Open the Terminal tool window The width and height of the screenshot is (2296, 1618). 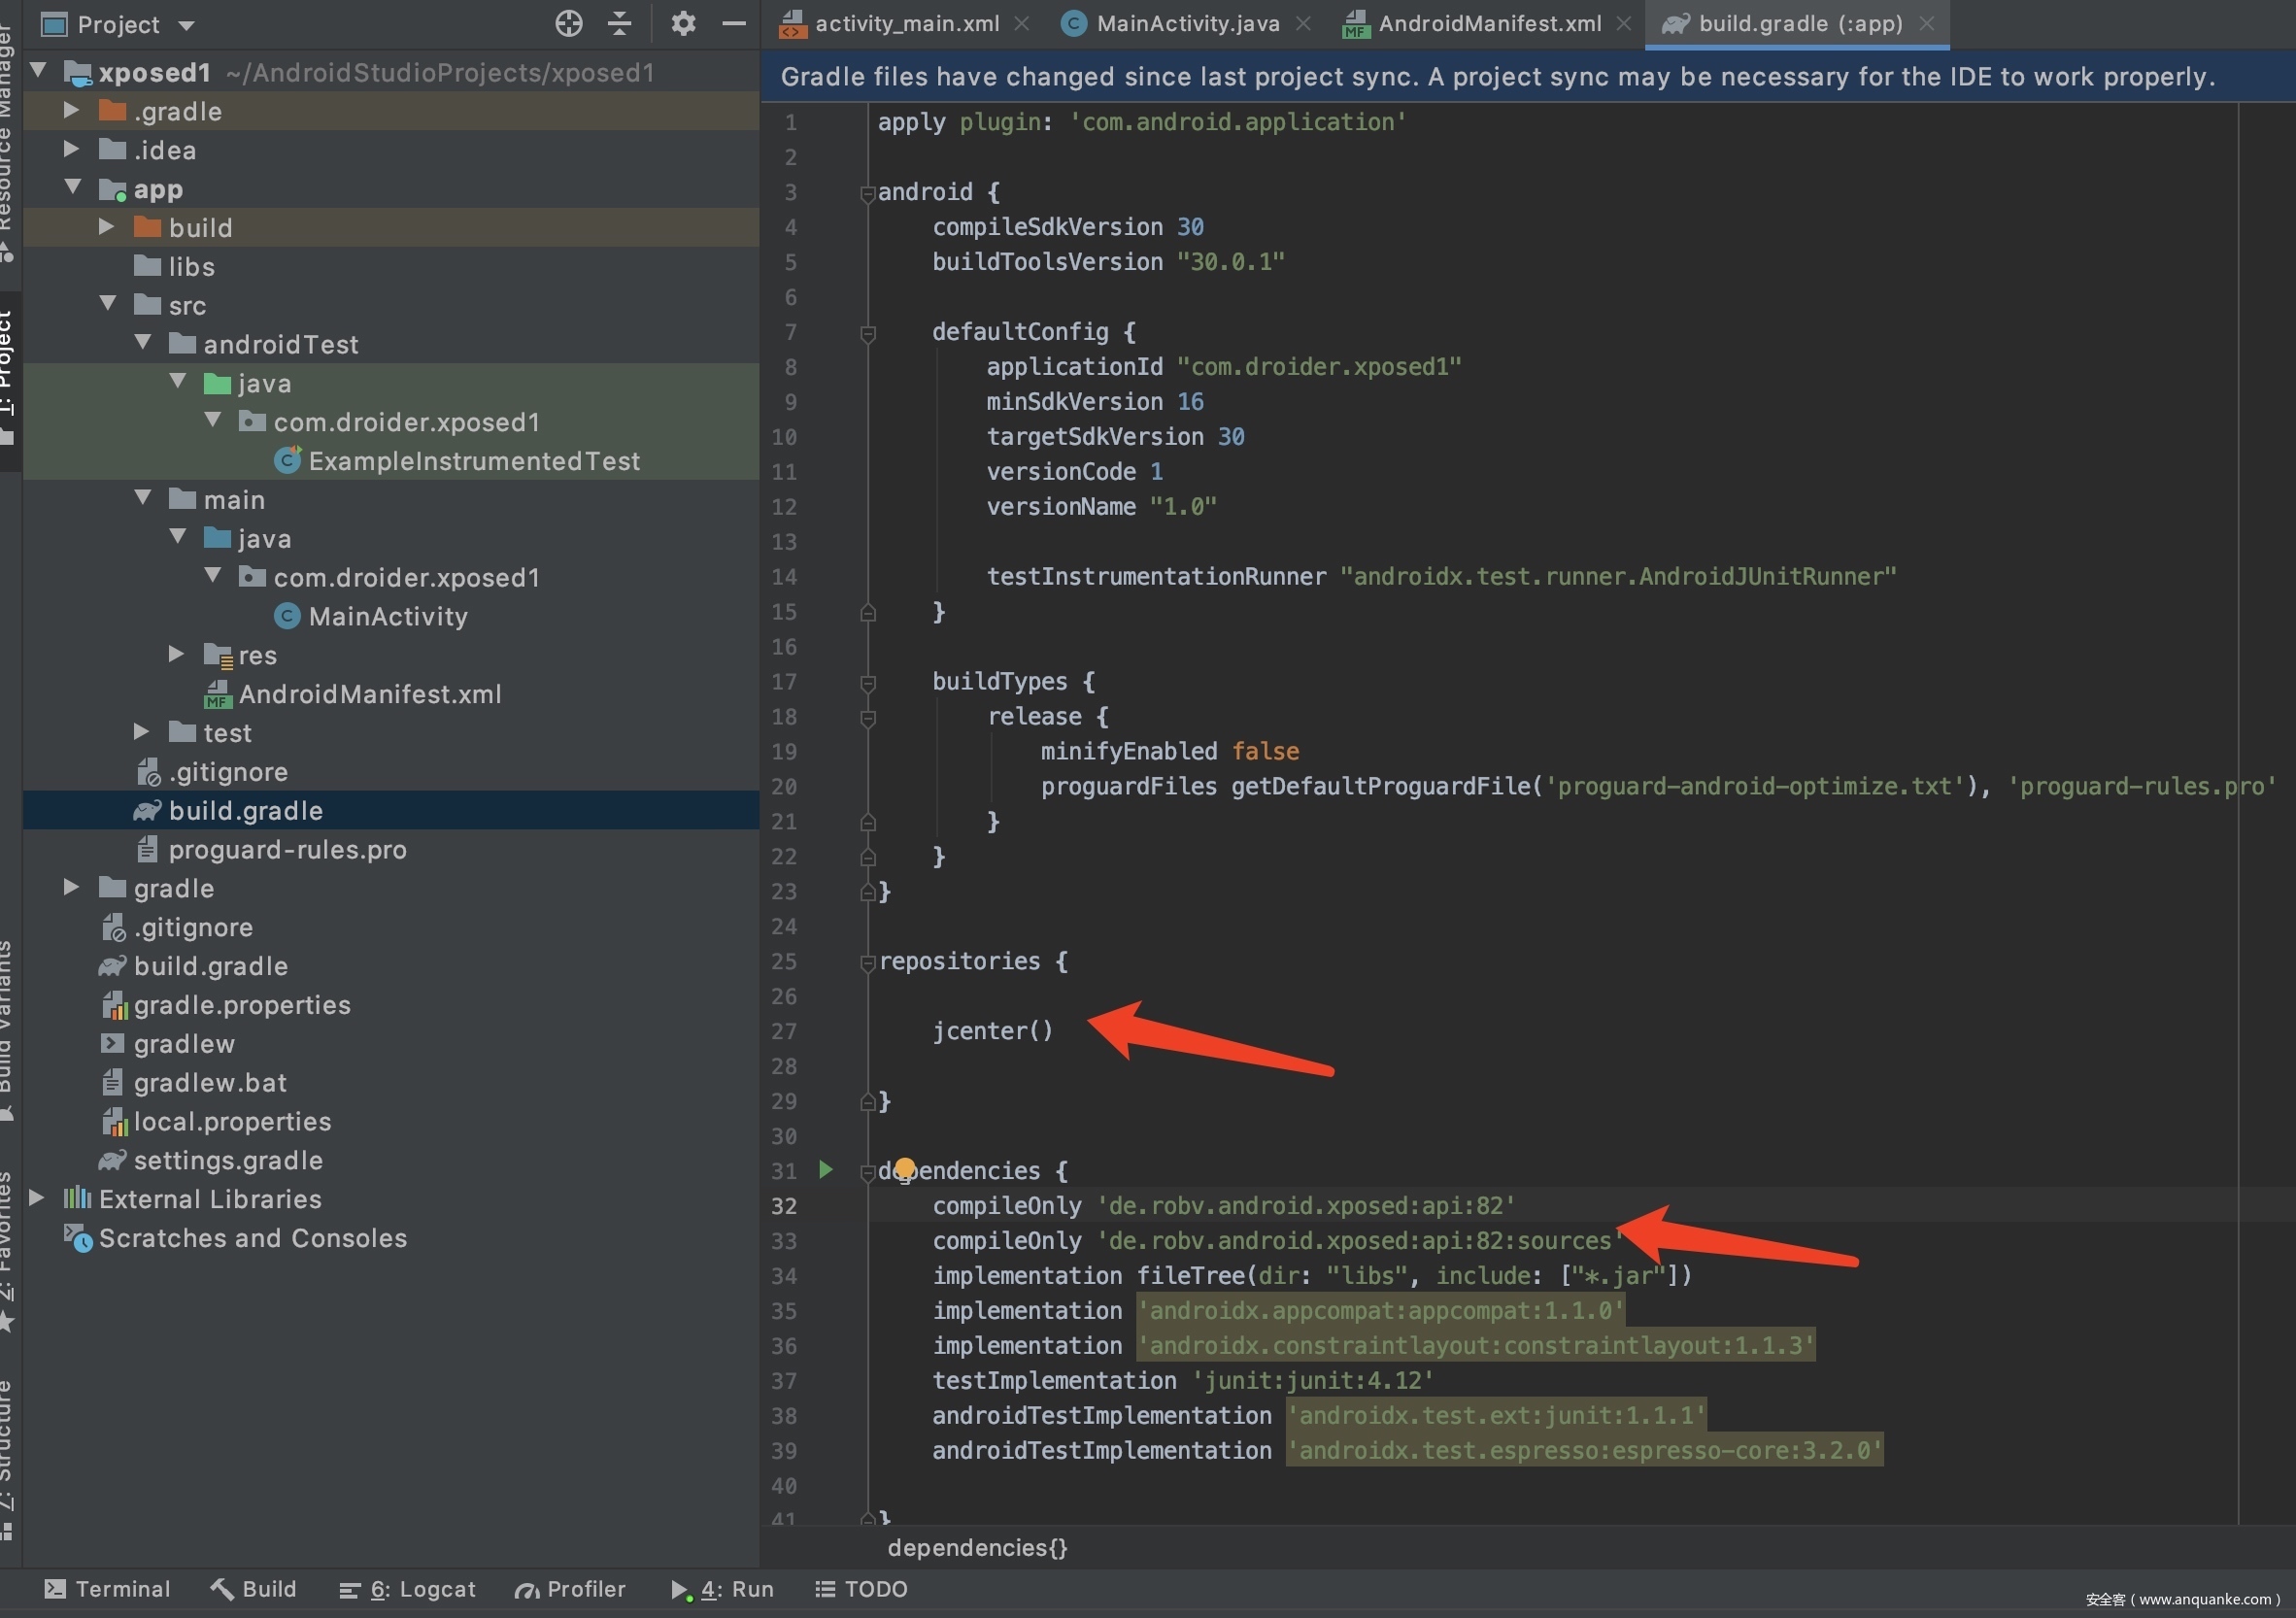(x=108, y=1589)
